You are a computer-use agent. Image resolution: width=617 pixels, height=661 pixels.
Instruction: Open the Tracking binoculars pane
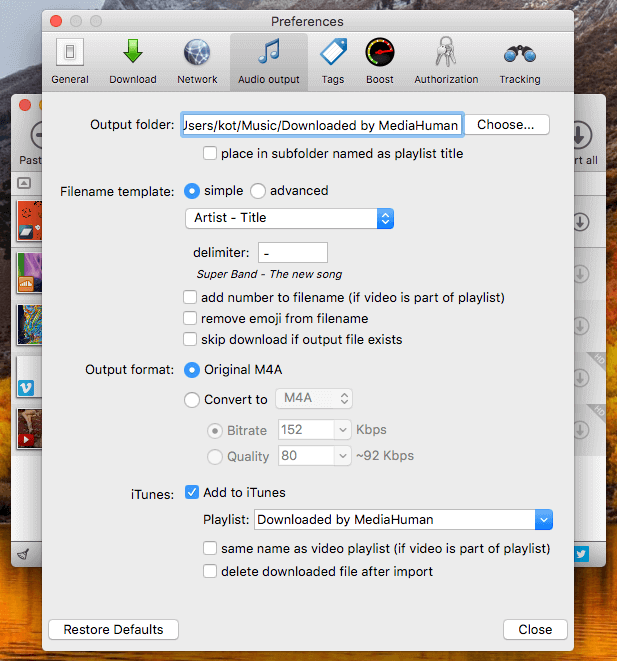click(520, 61)
